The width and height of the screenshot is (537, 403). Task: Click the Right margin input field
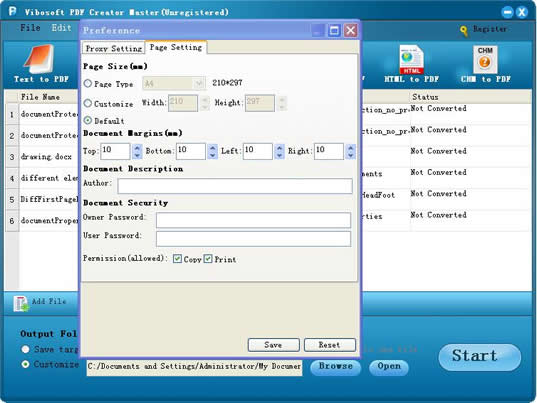329,151
